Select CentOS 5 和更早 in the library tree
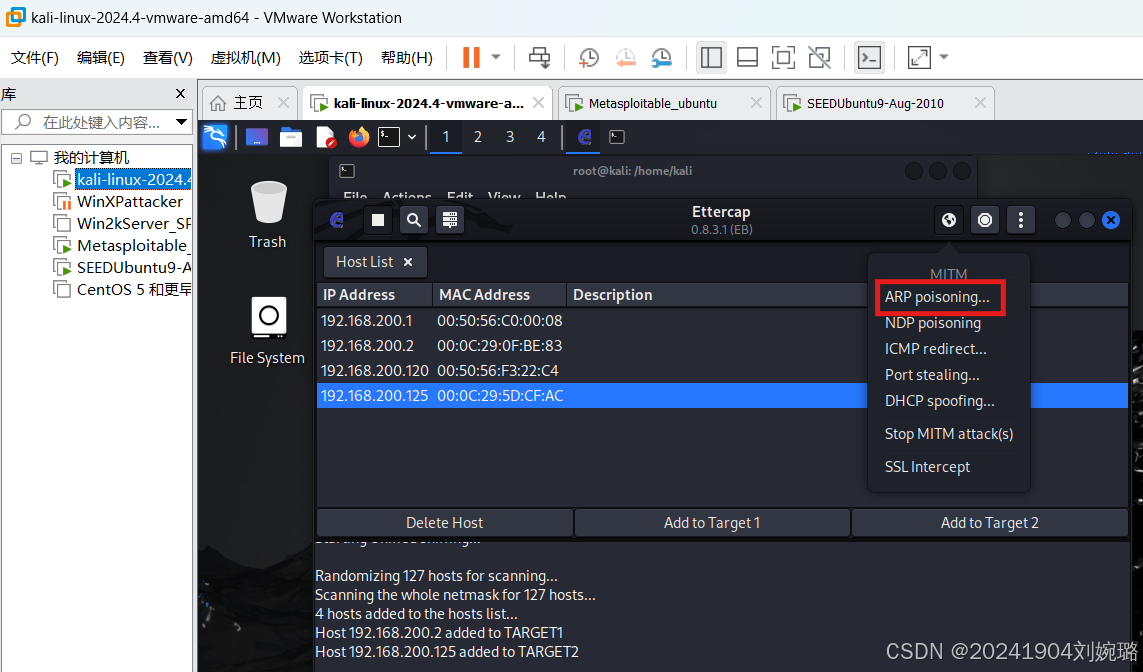 tap(133, 289)
